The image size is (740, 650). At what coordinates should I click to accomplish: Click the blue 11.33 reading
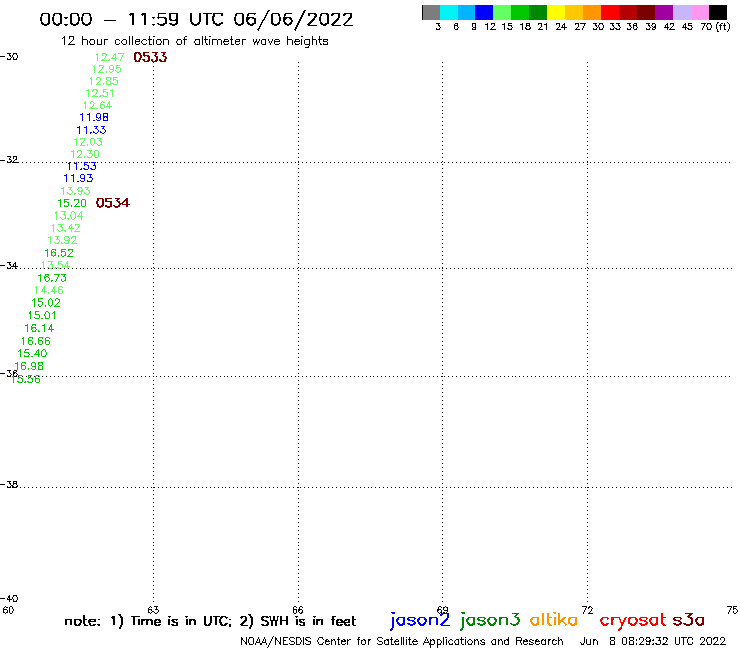pos(92,130)
